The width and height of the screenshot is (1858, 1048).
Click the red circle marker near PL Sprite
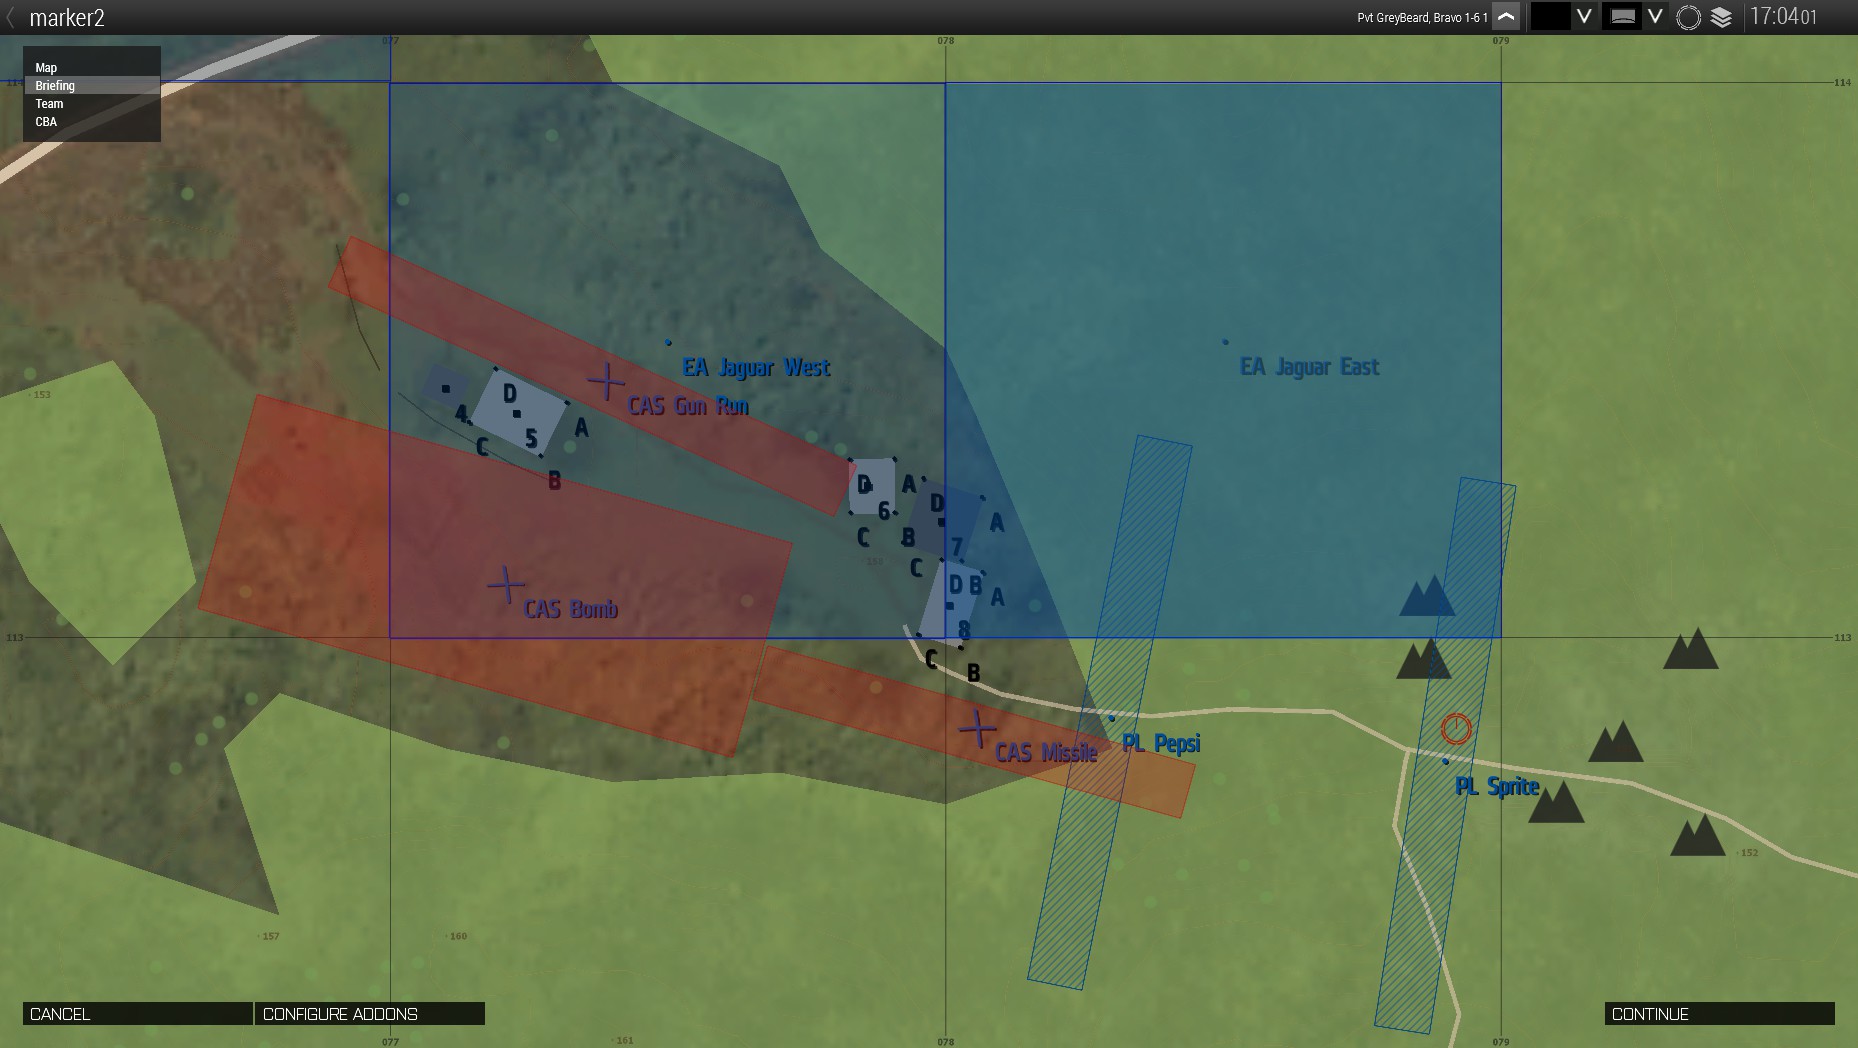click(1456, 729)
